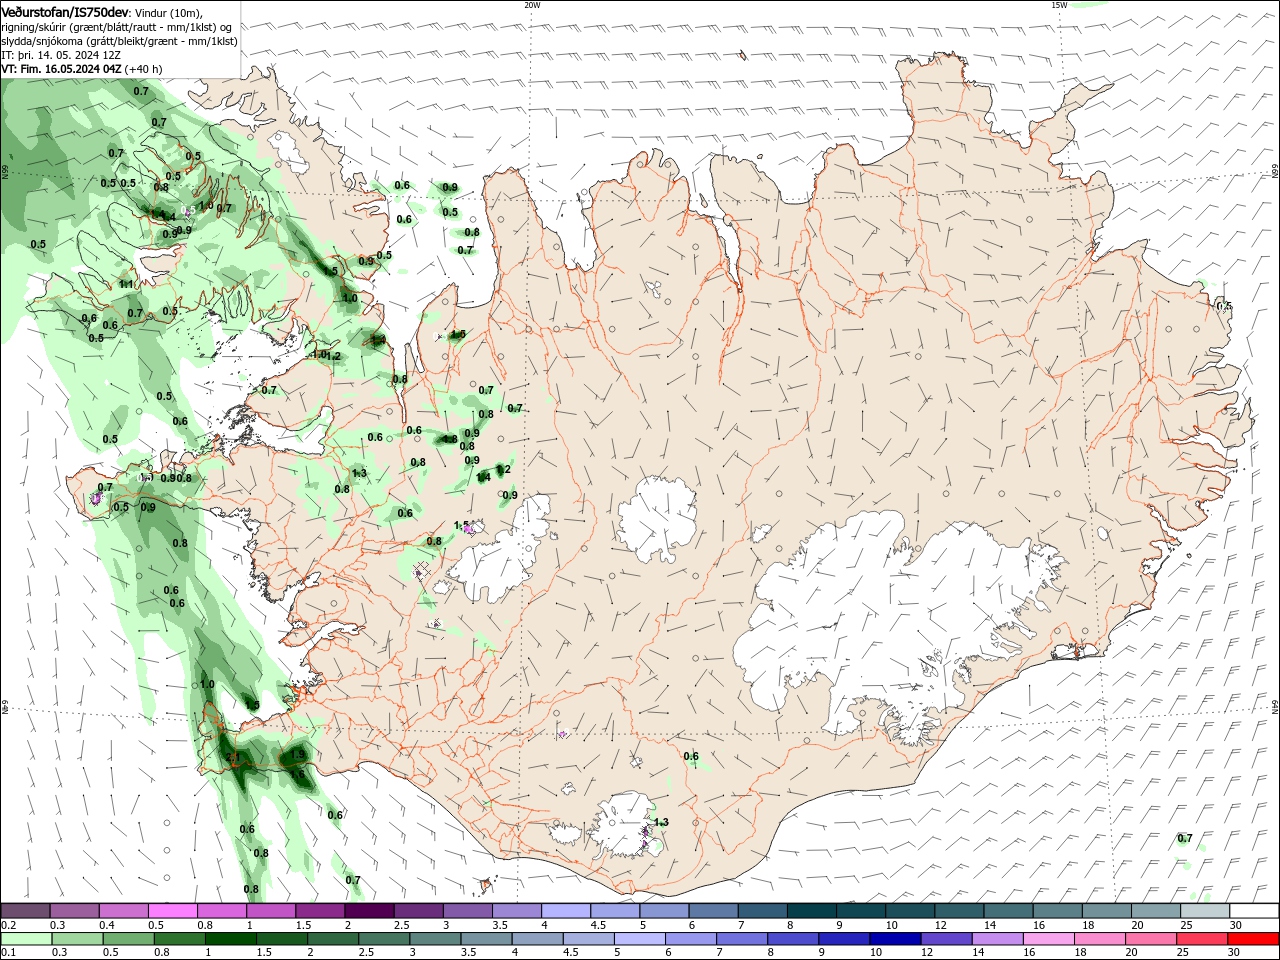Click the lower legend swatch between 3 and 3.5
This screenshot has width=1280, height=960.
click(x=435, y=939)
